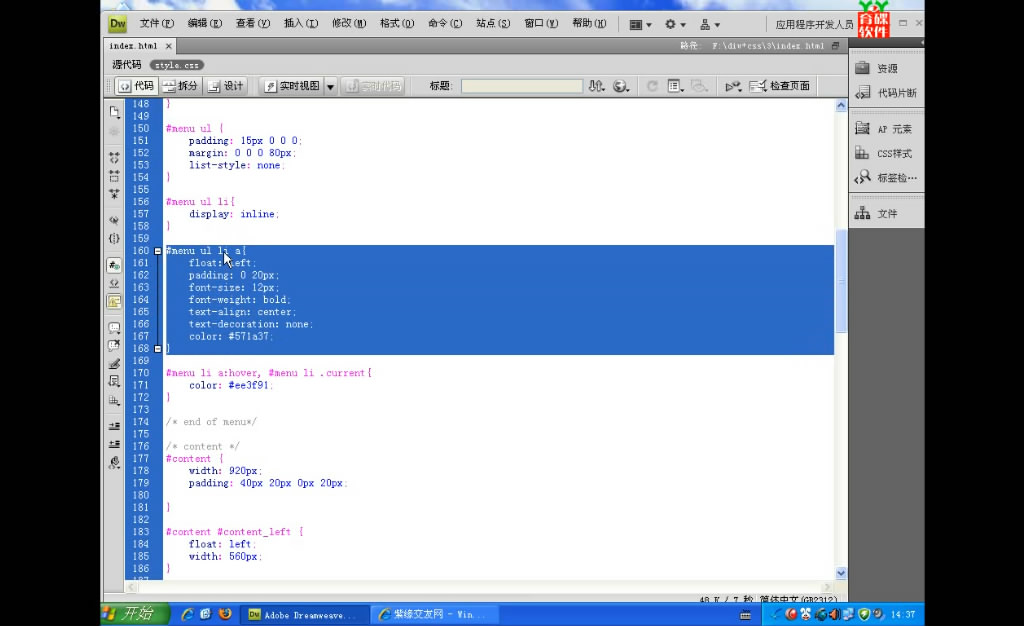Open the 标签检 tag inspector panel
1024x626 pixels.
pyautogui.click(x=886, y=178)
